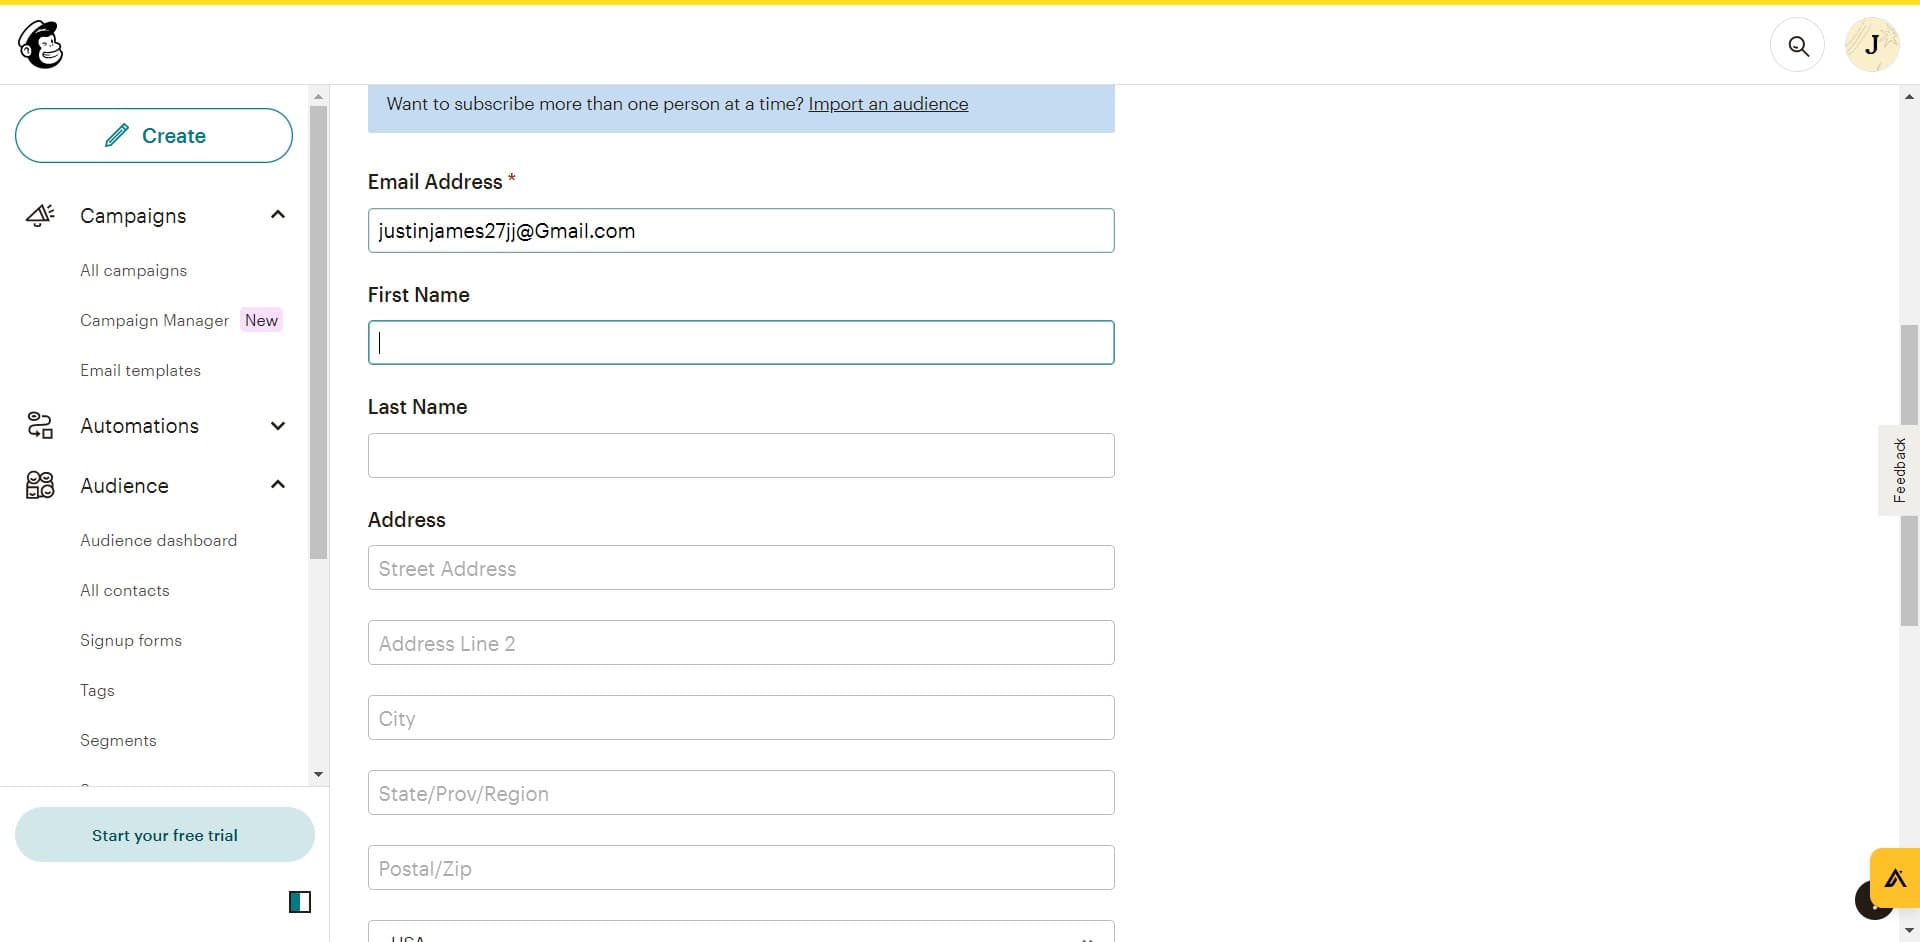1920x942 pixels.
Task: Click the pencil icon on Create
Action: click(x=119, y=135)
